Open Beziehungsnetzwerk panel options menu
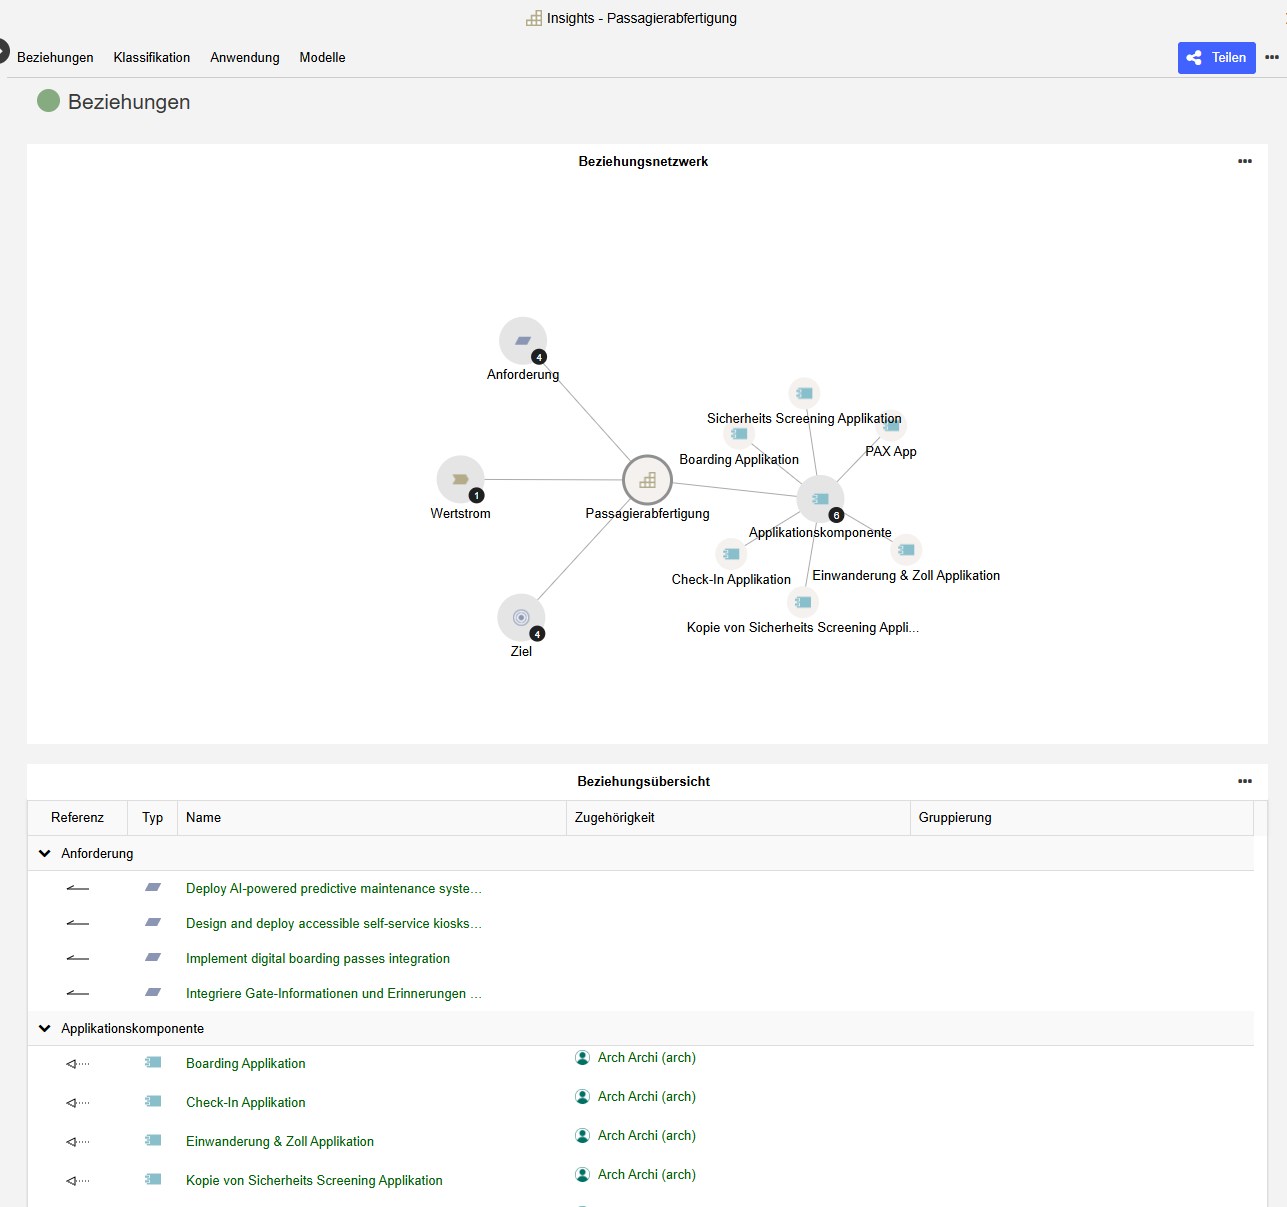This screenshot has height=1207, width=1287. (x=1244, y=161)
